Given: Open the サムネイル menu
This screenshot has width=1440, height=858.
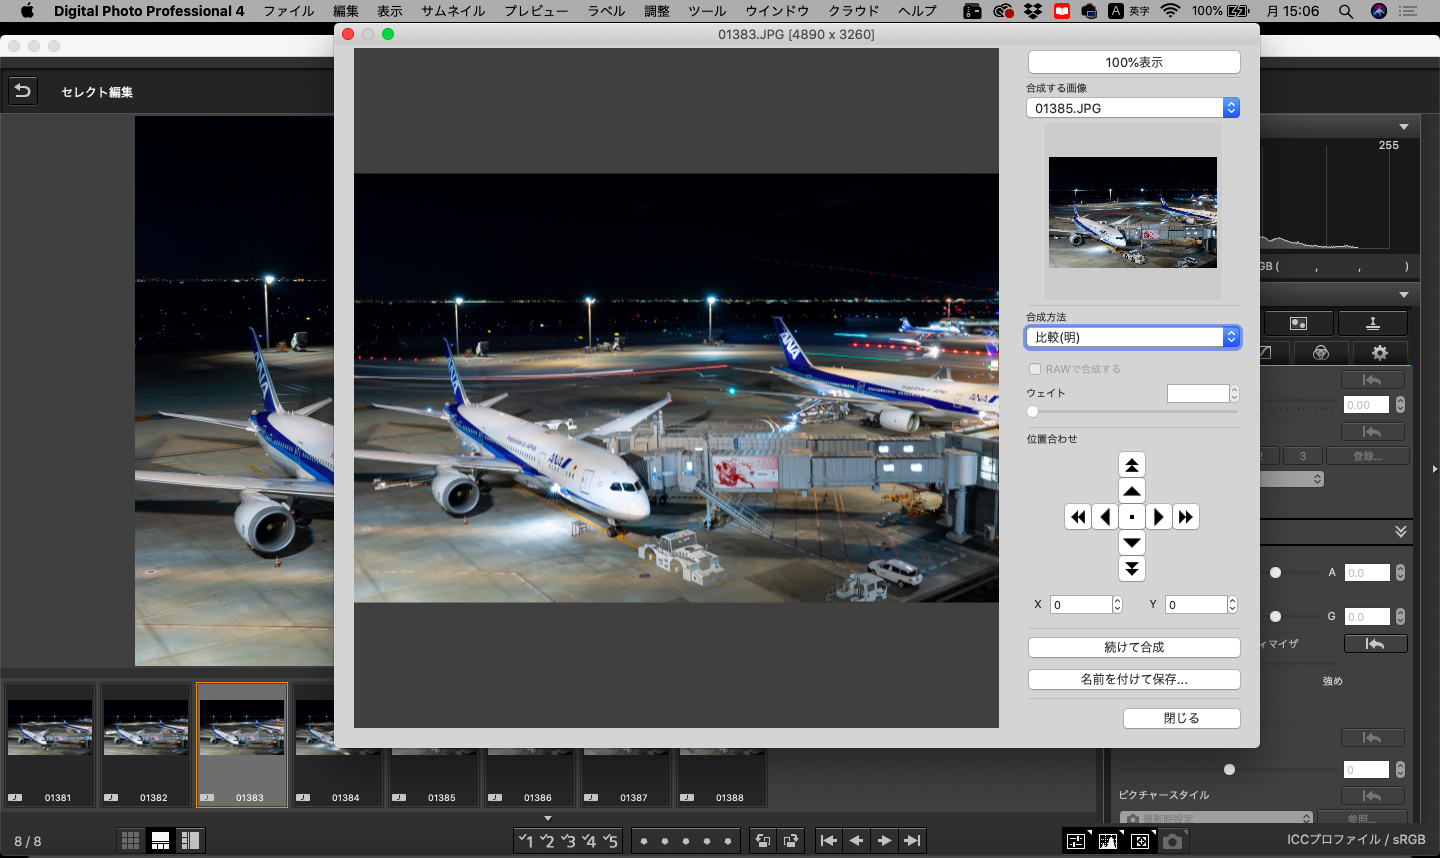Looking at the screenshot, I should coord(452,11).
